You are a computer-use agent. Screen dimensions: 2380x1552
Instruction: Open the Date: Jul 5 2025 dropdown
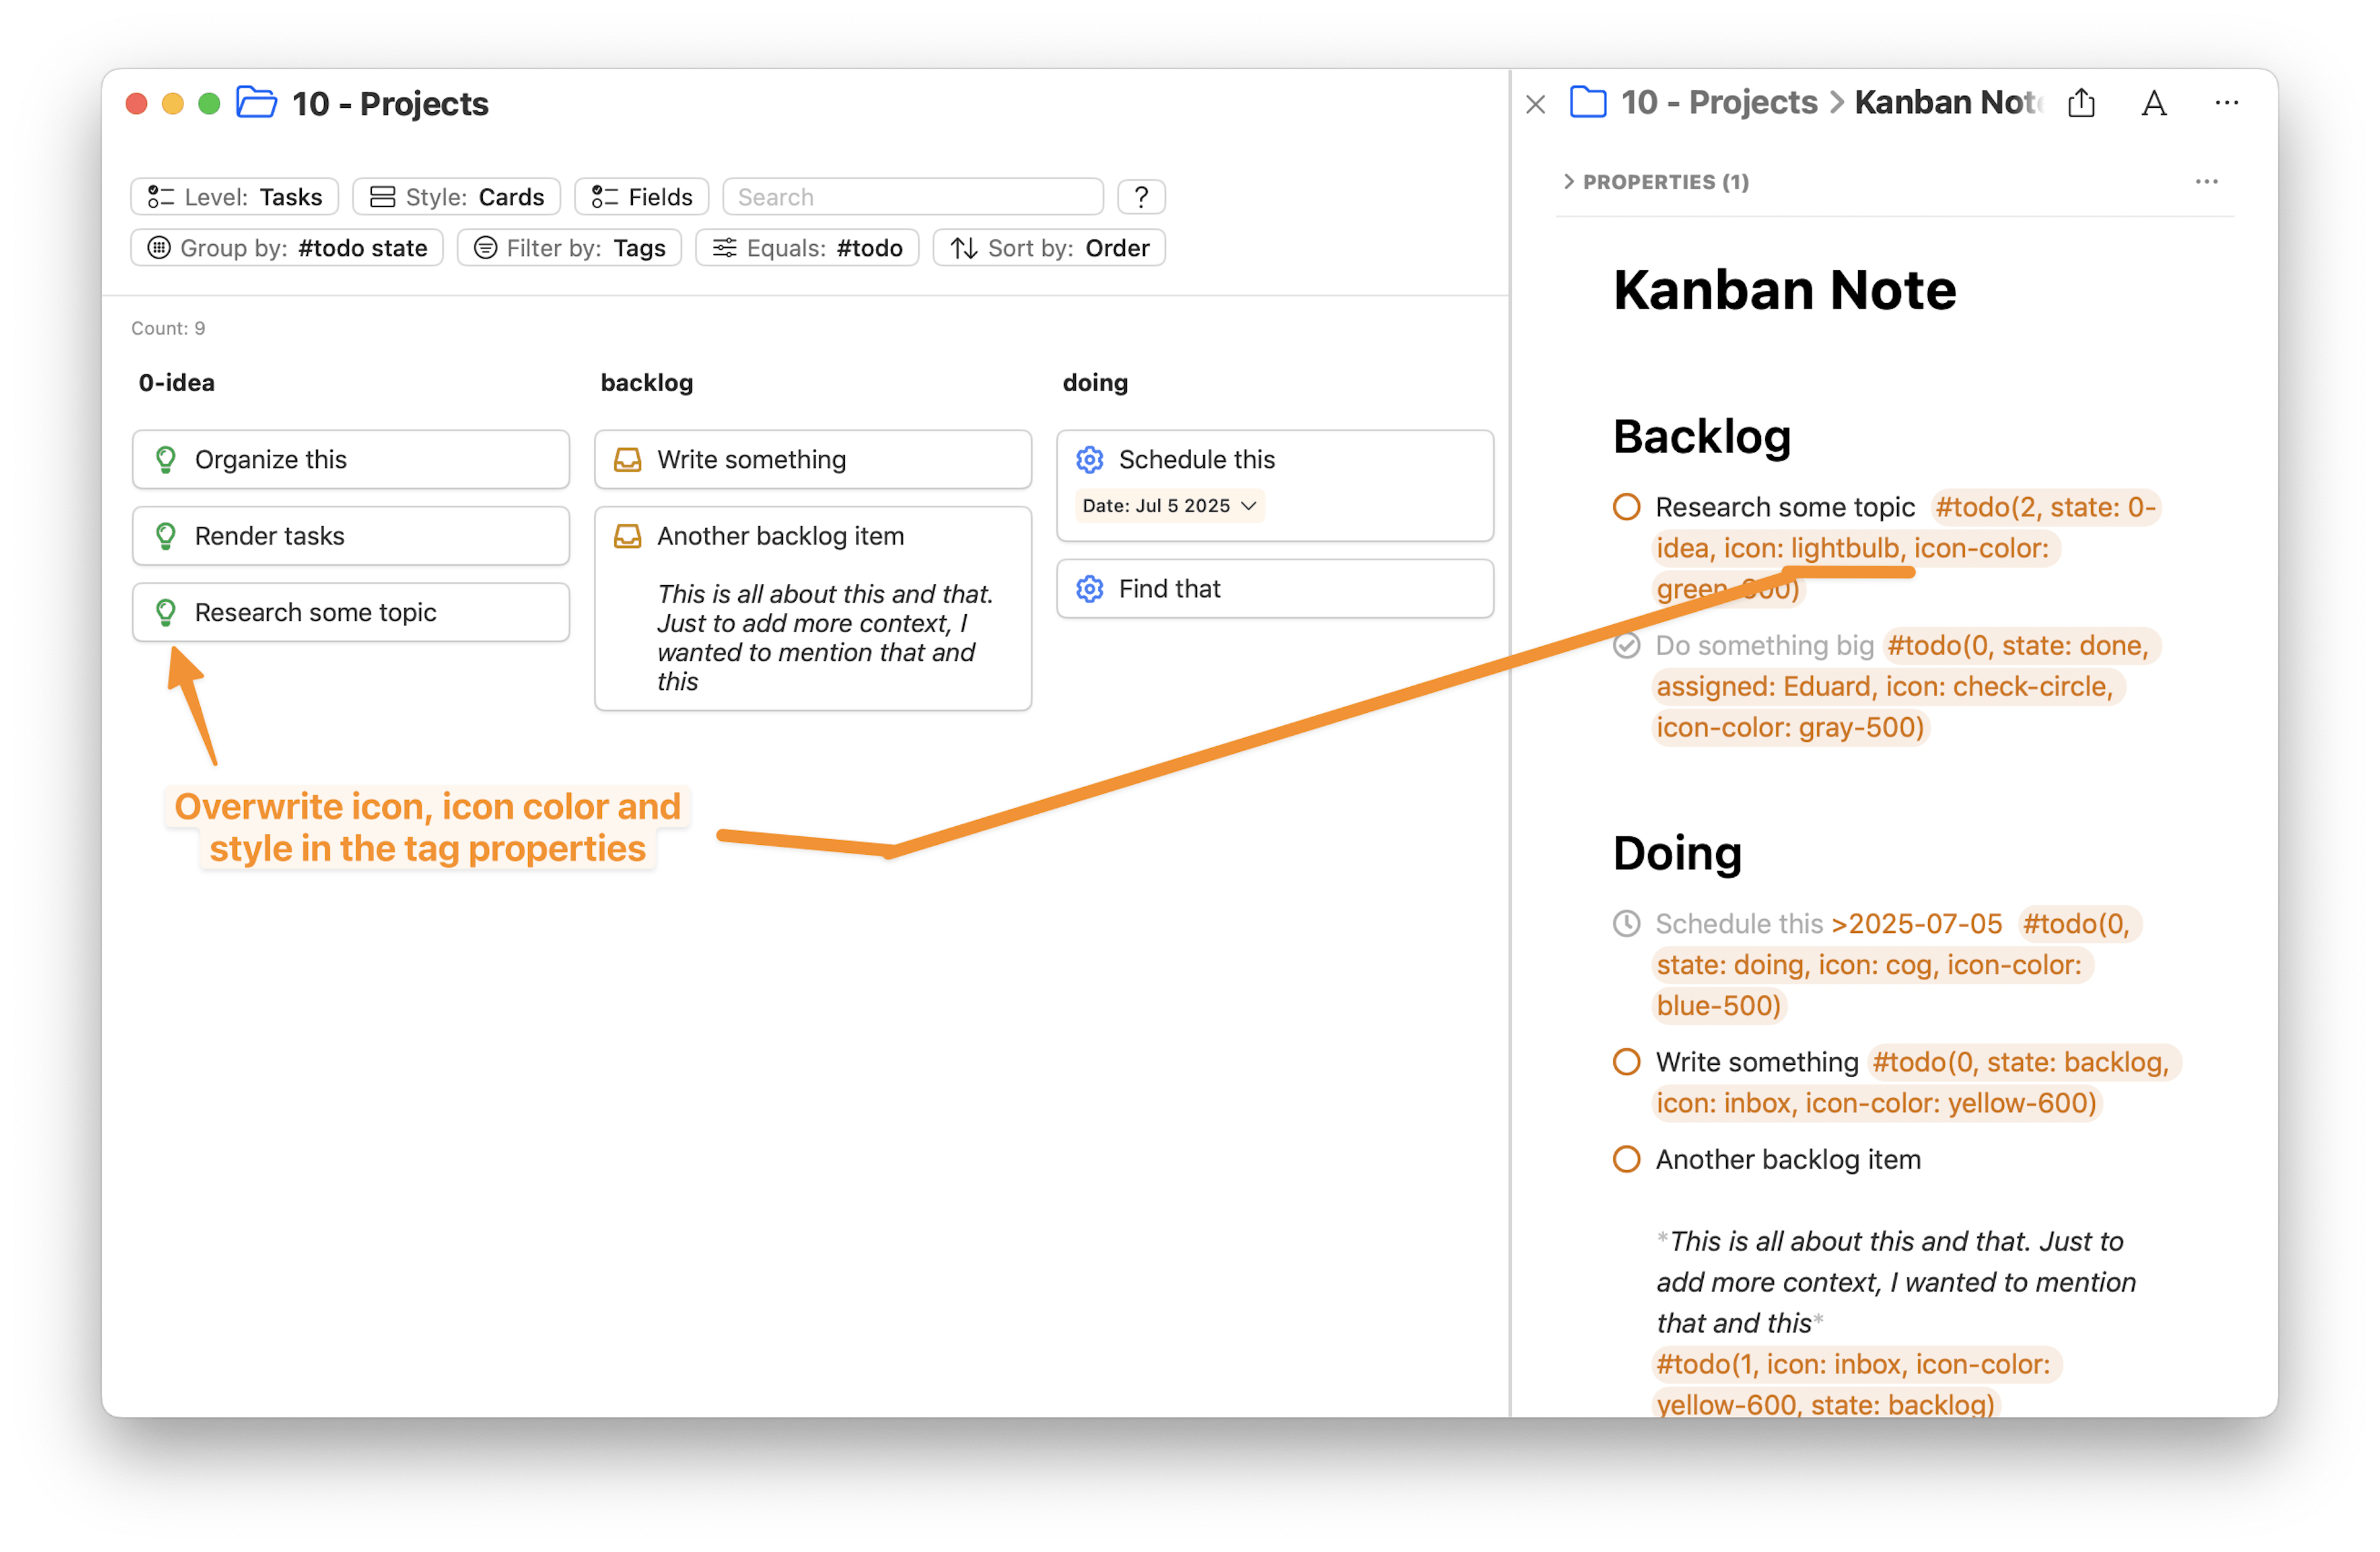click(x=1169, y=506)
